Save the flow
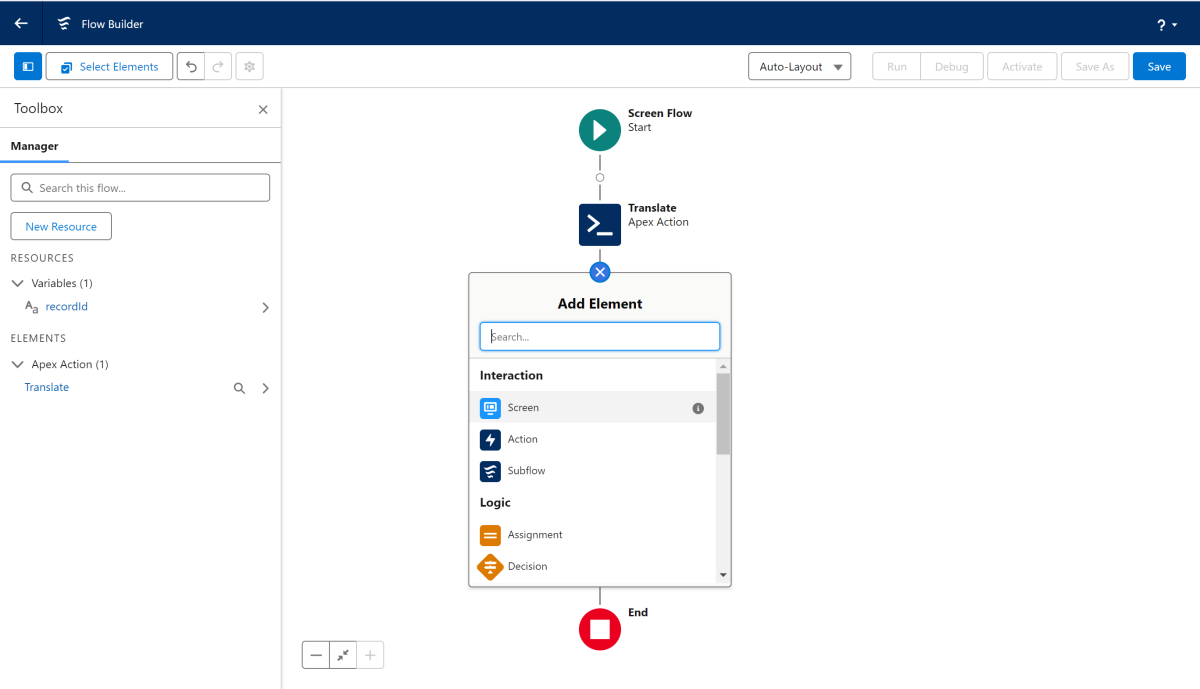Screen dimensions: 1200x689 [1158, 67]
